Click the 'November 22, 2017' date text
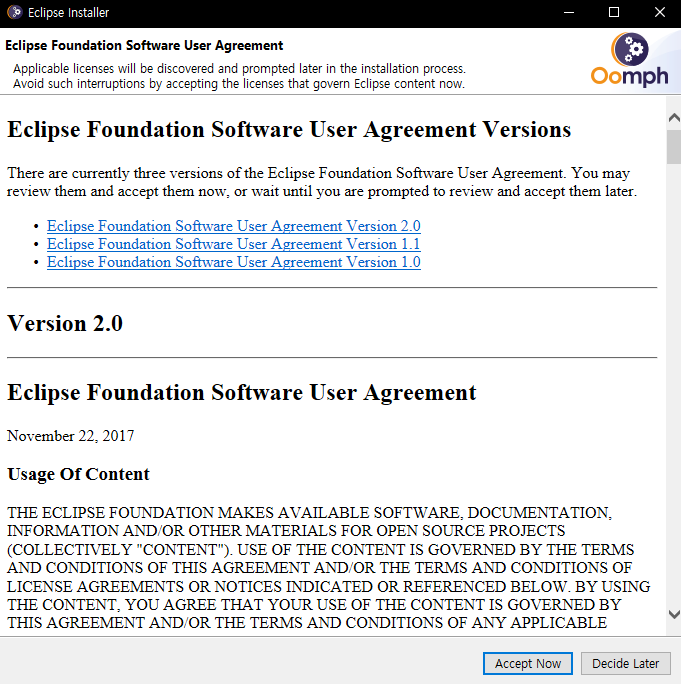 coord(71,436)
